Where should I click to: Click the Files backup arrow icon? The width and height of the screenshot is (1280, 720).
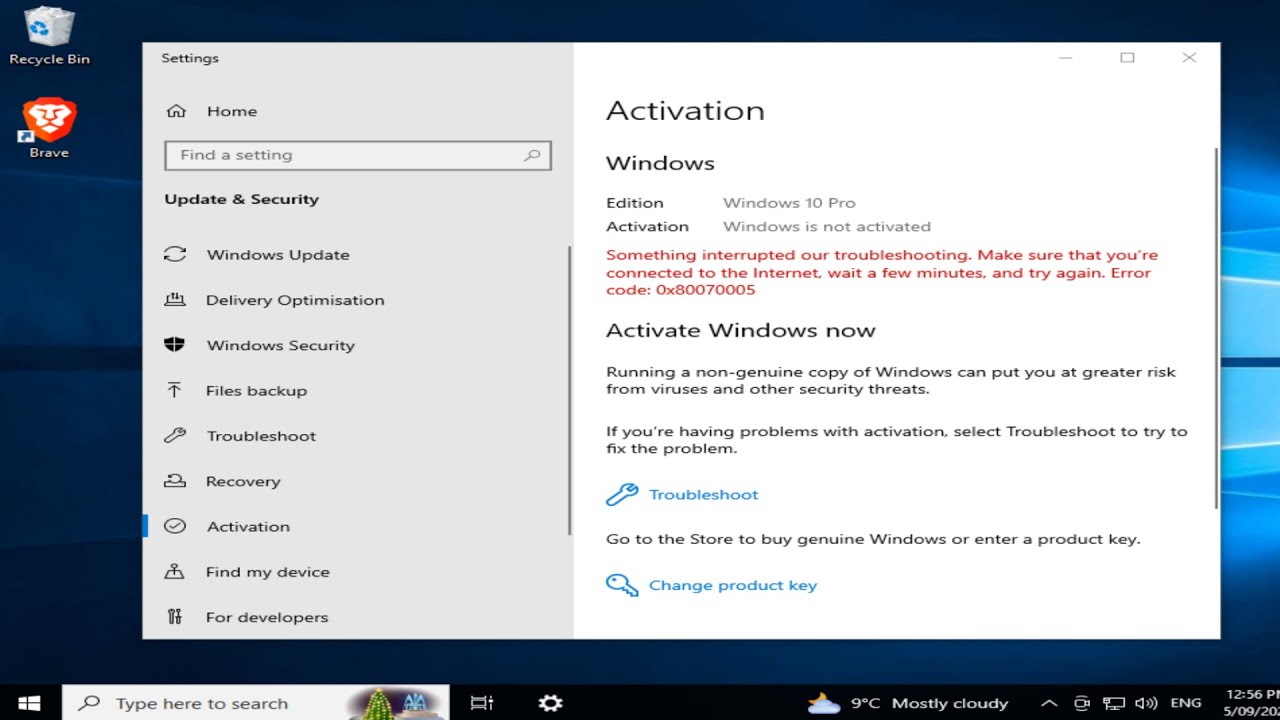(x=175, y=390)
